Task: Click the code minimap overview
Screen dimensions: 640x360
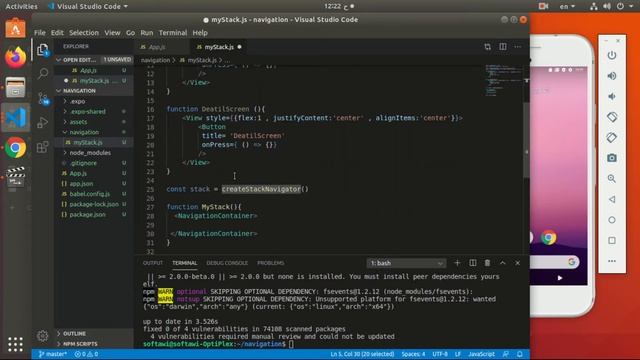Action: tap(503, 80)
